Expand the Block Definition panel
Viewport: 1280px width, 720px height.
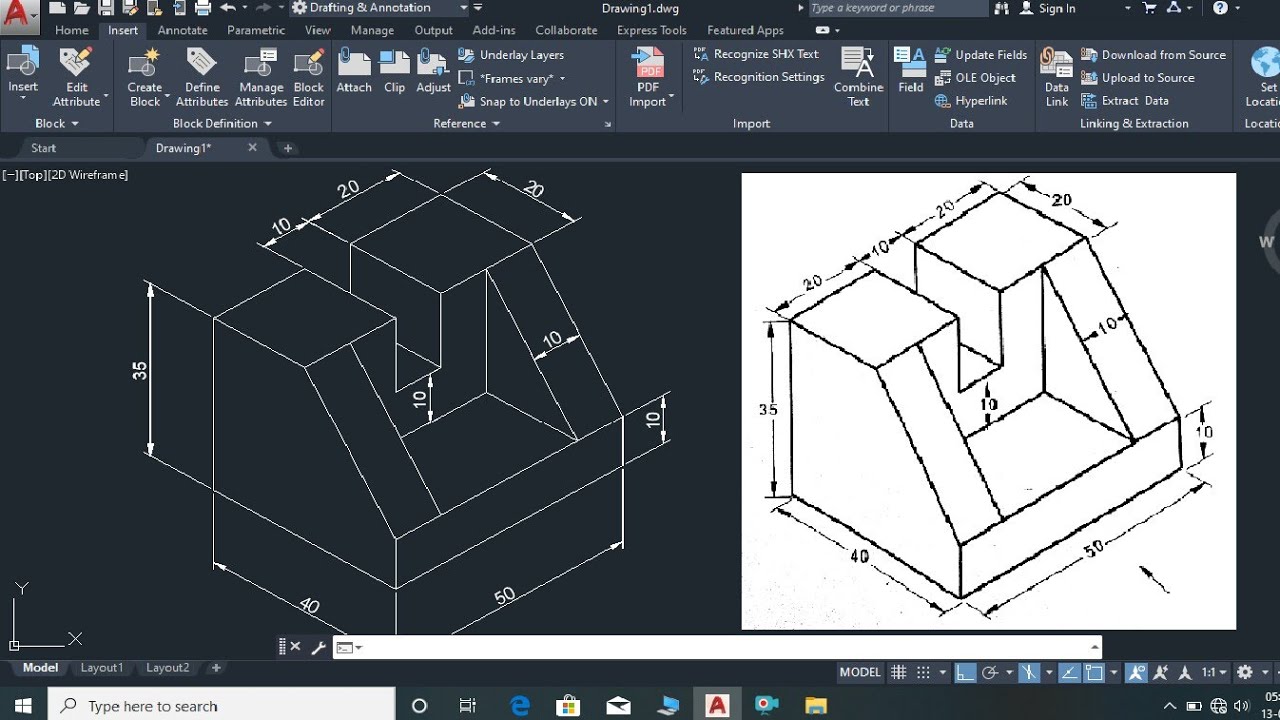click(x=222, y=123)
